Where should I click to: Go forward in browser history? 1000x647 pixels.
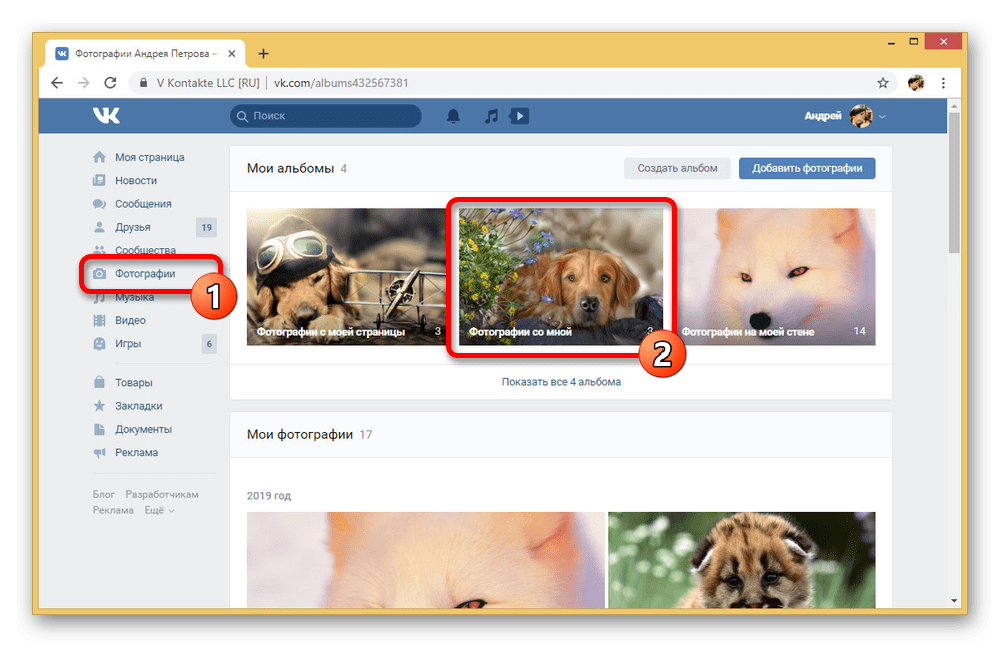point(84,83)
